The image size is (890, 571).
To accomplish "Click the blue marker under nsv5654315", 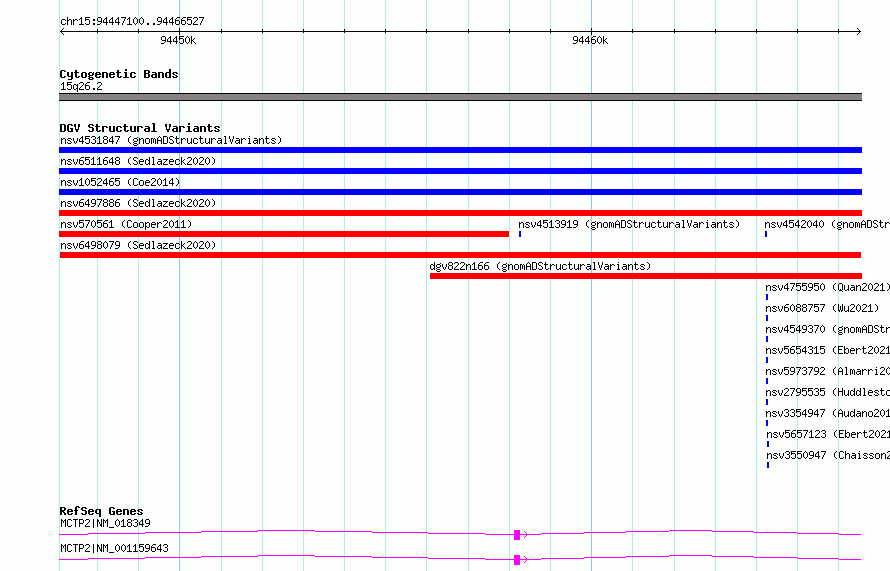I will click(767, 360).
